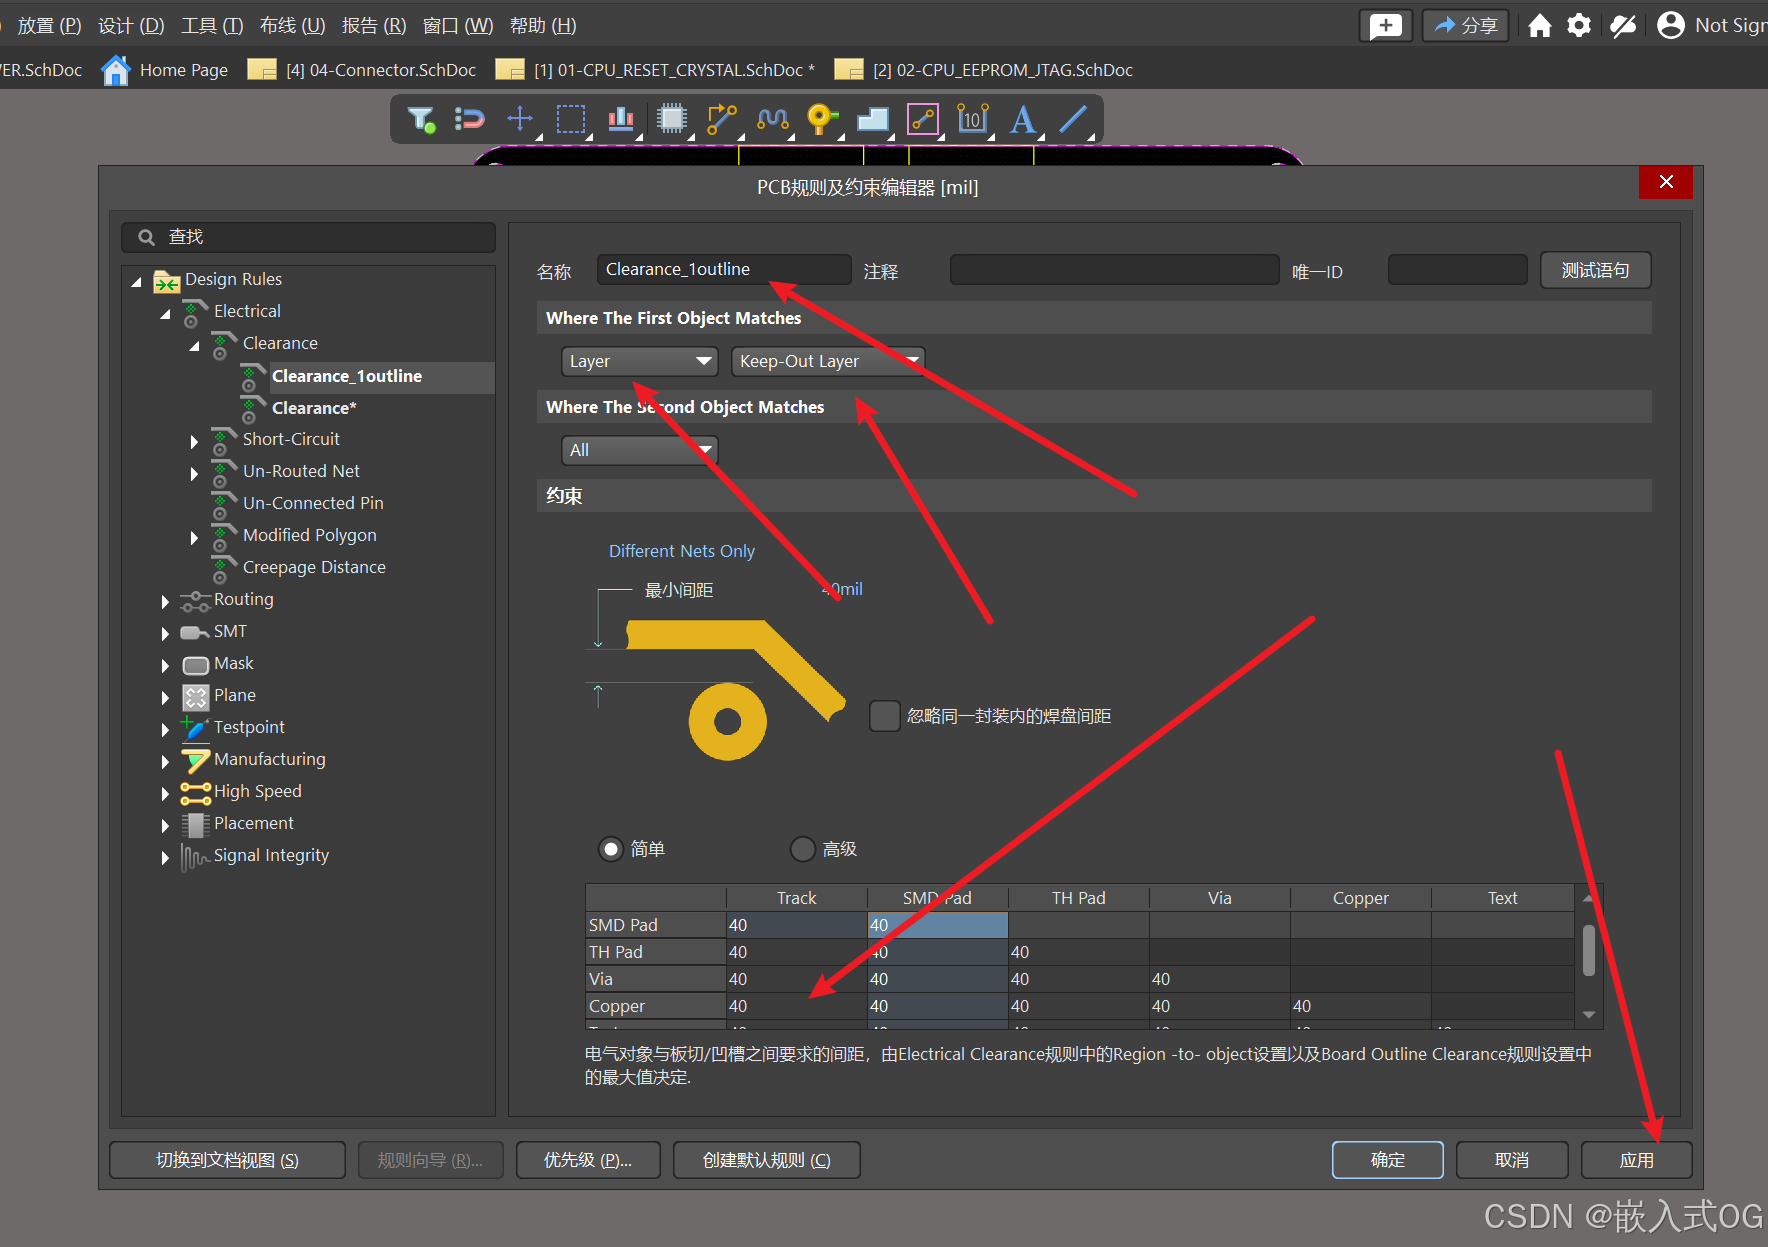Open the Keep-Out Layer dropdown
Viewport: 1768px width, 1247px height.
click(828, 361)
